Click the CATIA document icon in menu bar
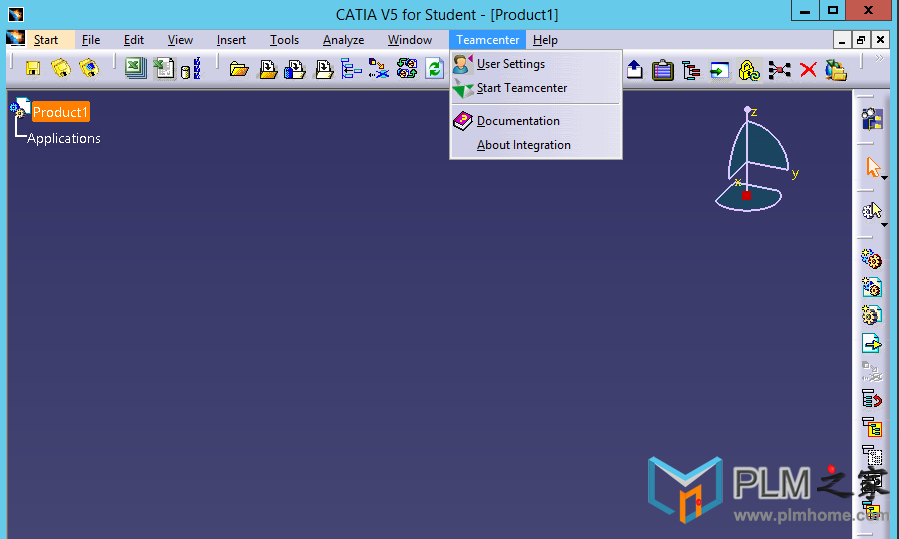899x539 pixels. (x=15, y=39)
